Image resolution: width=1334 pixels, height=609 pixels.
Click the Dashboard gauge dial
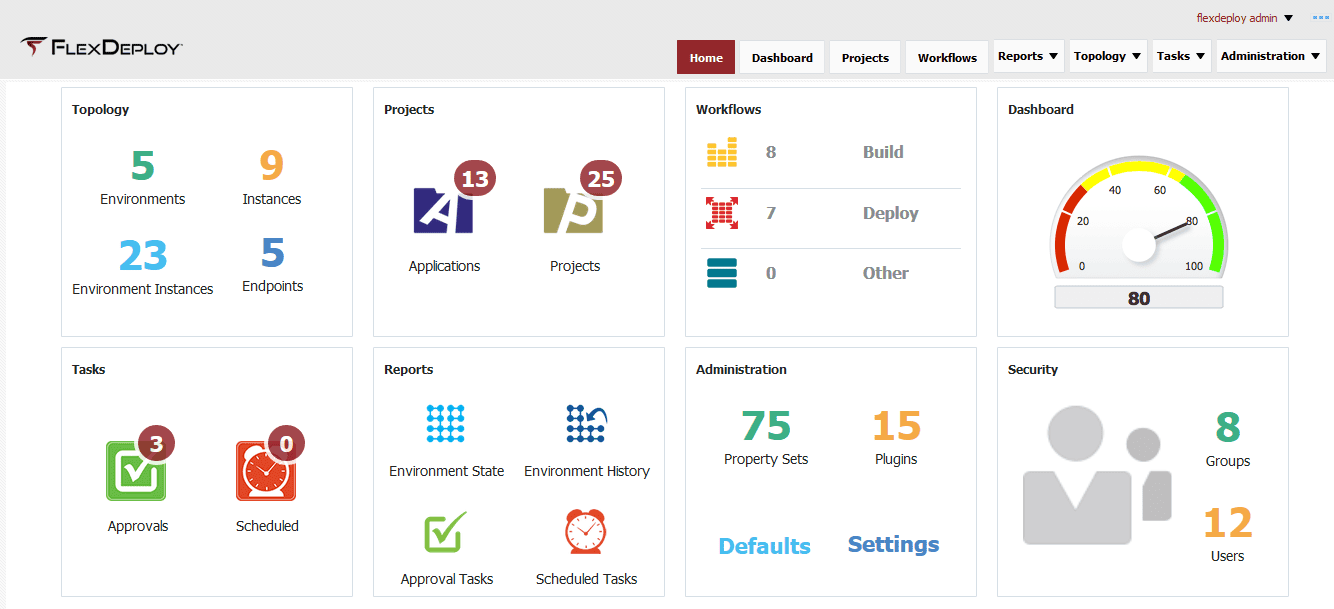[1139, 219]
